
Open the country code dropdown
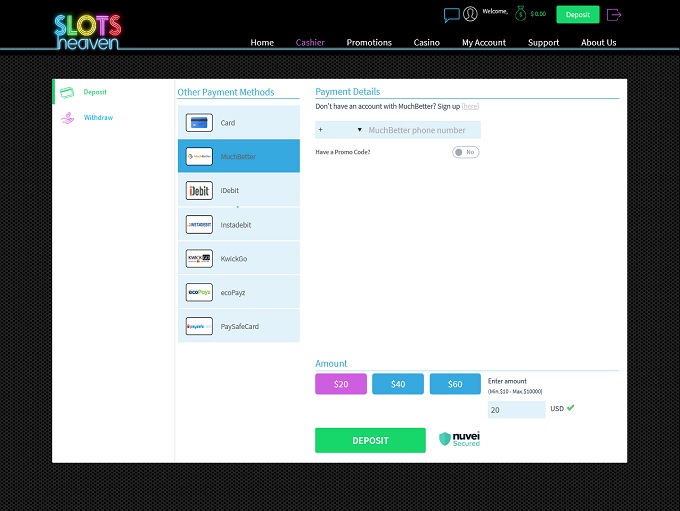[340, 130]
